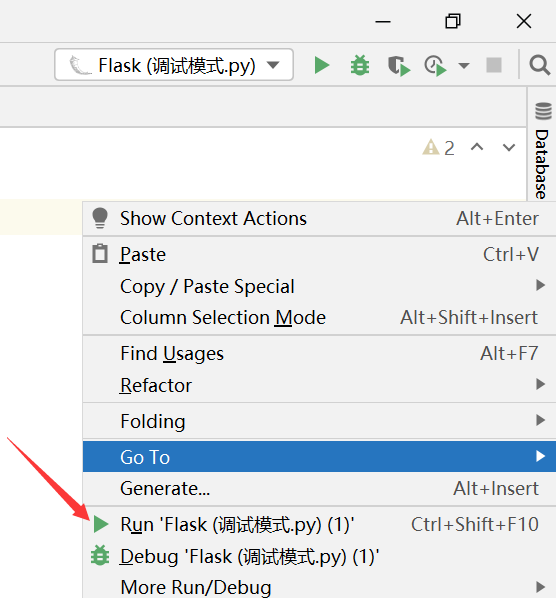Click the warning triangle inspection indicator
The height and width of the screenshot is (598, 556).
pos(438,148)
